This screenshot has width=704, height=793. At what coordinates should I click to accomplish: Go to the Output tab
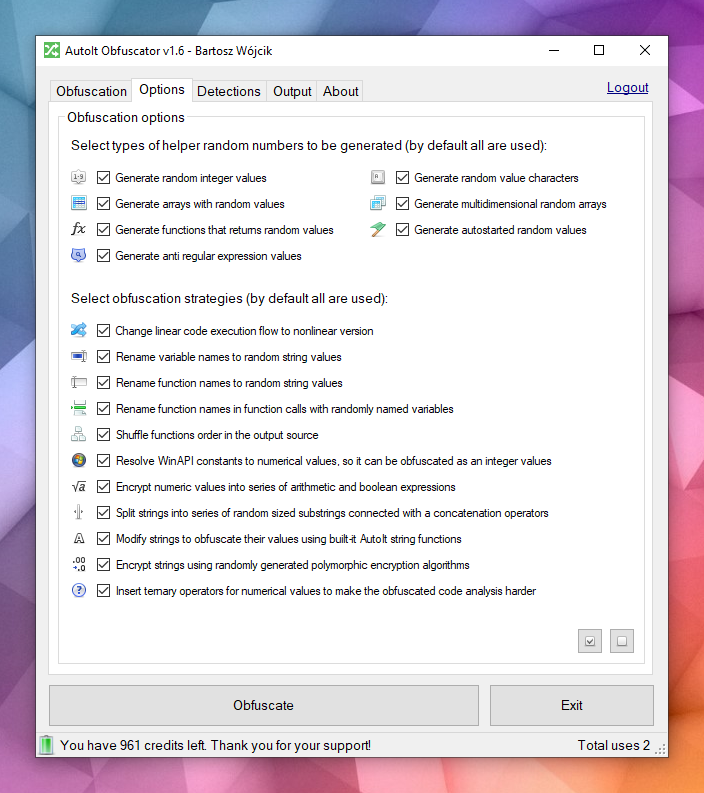click(292, 91)
